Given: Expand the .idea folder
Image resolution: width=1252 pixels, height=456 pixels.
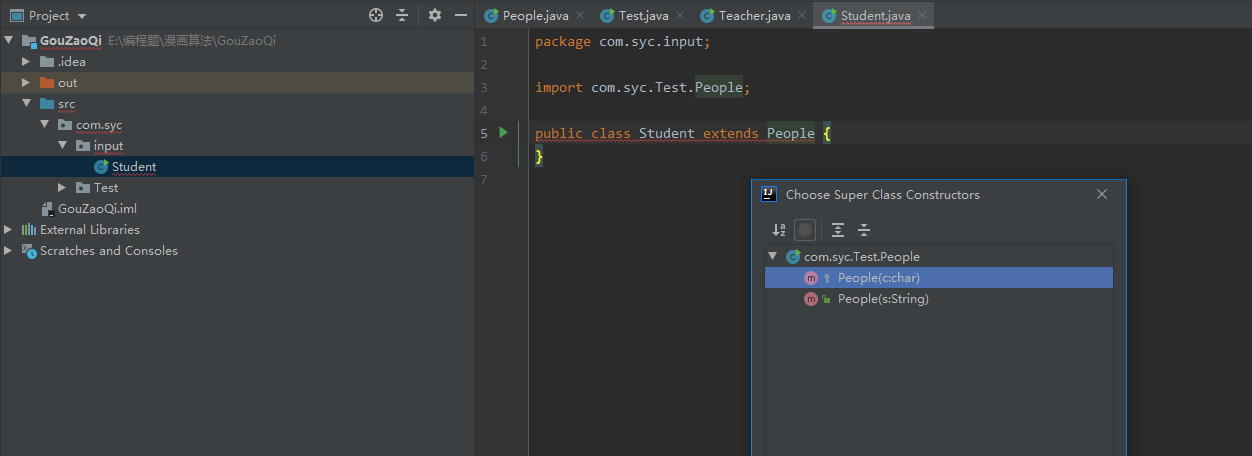Looking at the screenshot, I should (x=26, y=62).
